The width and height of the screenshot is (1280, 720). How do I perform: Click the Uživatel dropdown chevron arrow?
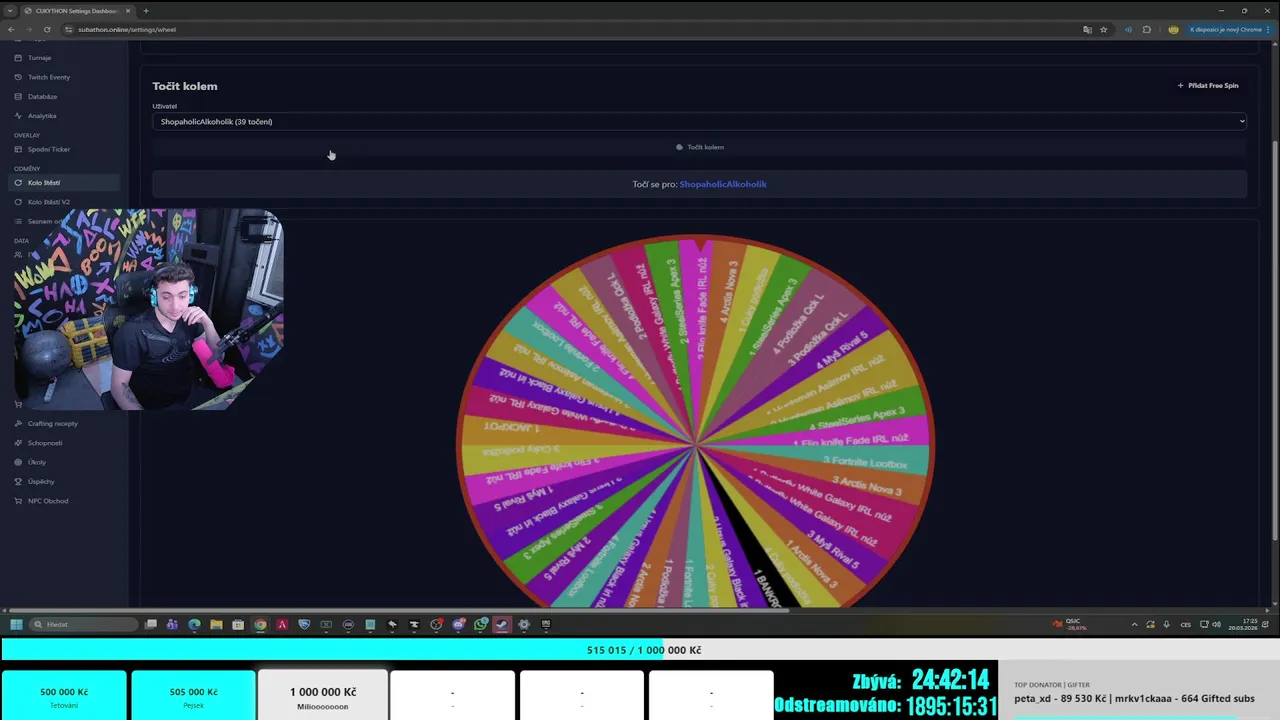[x=1242, y=121]
